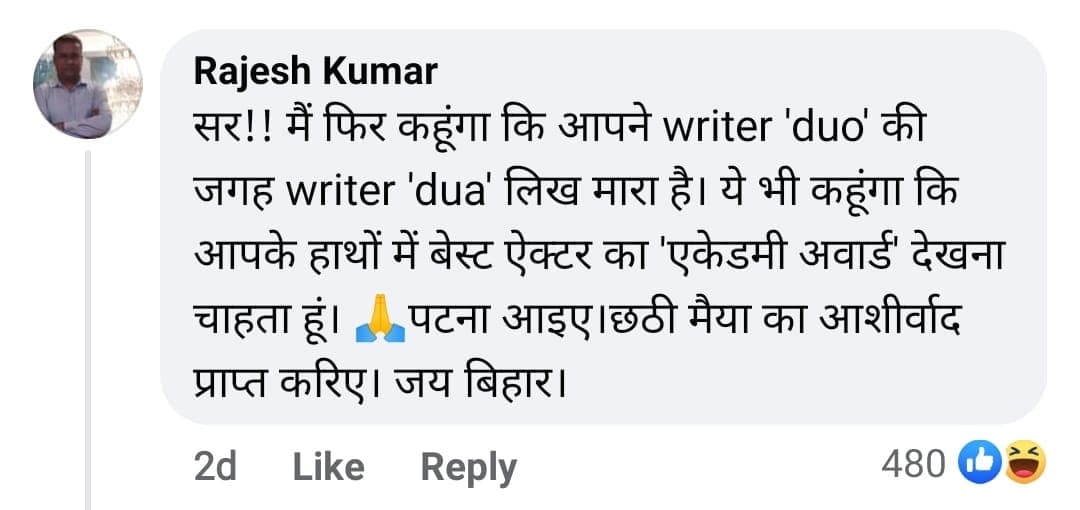Reply to Rajesh Kumar's comment
Image resolution: width=1080 pixels, height=510 pixels.
tap(468, 466)
